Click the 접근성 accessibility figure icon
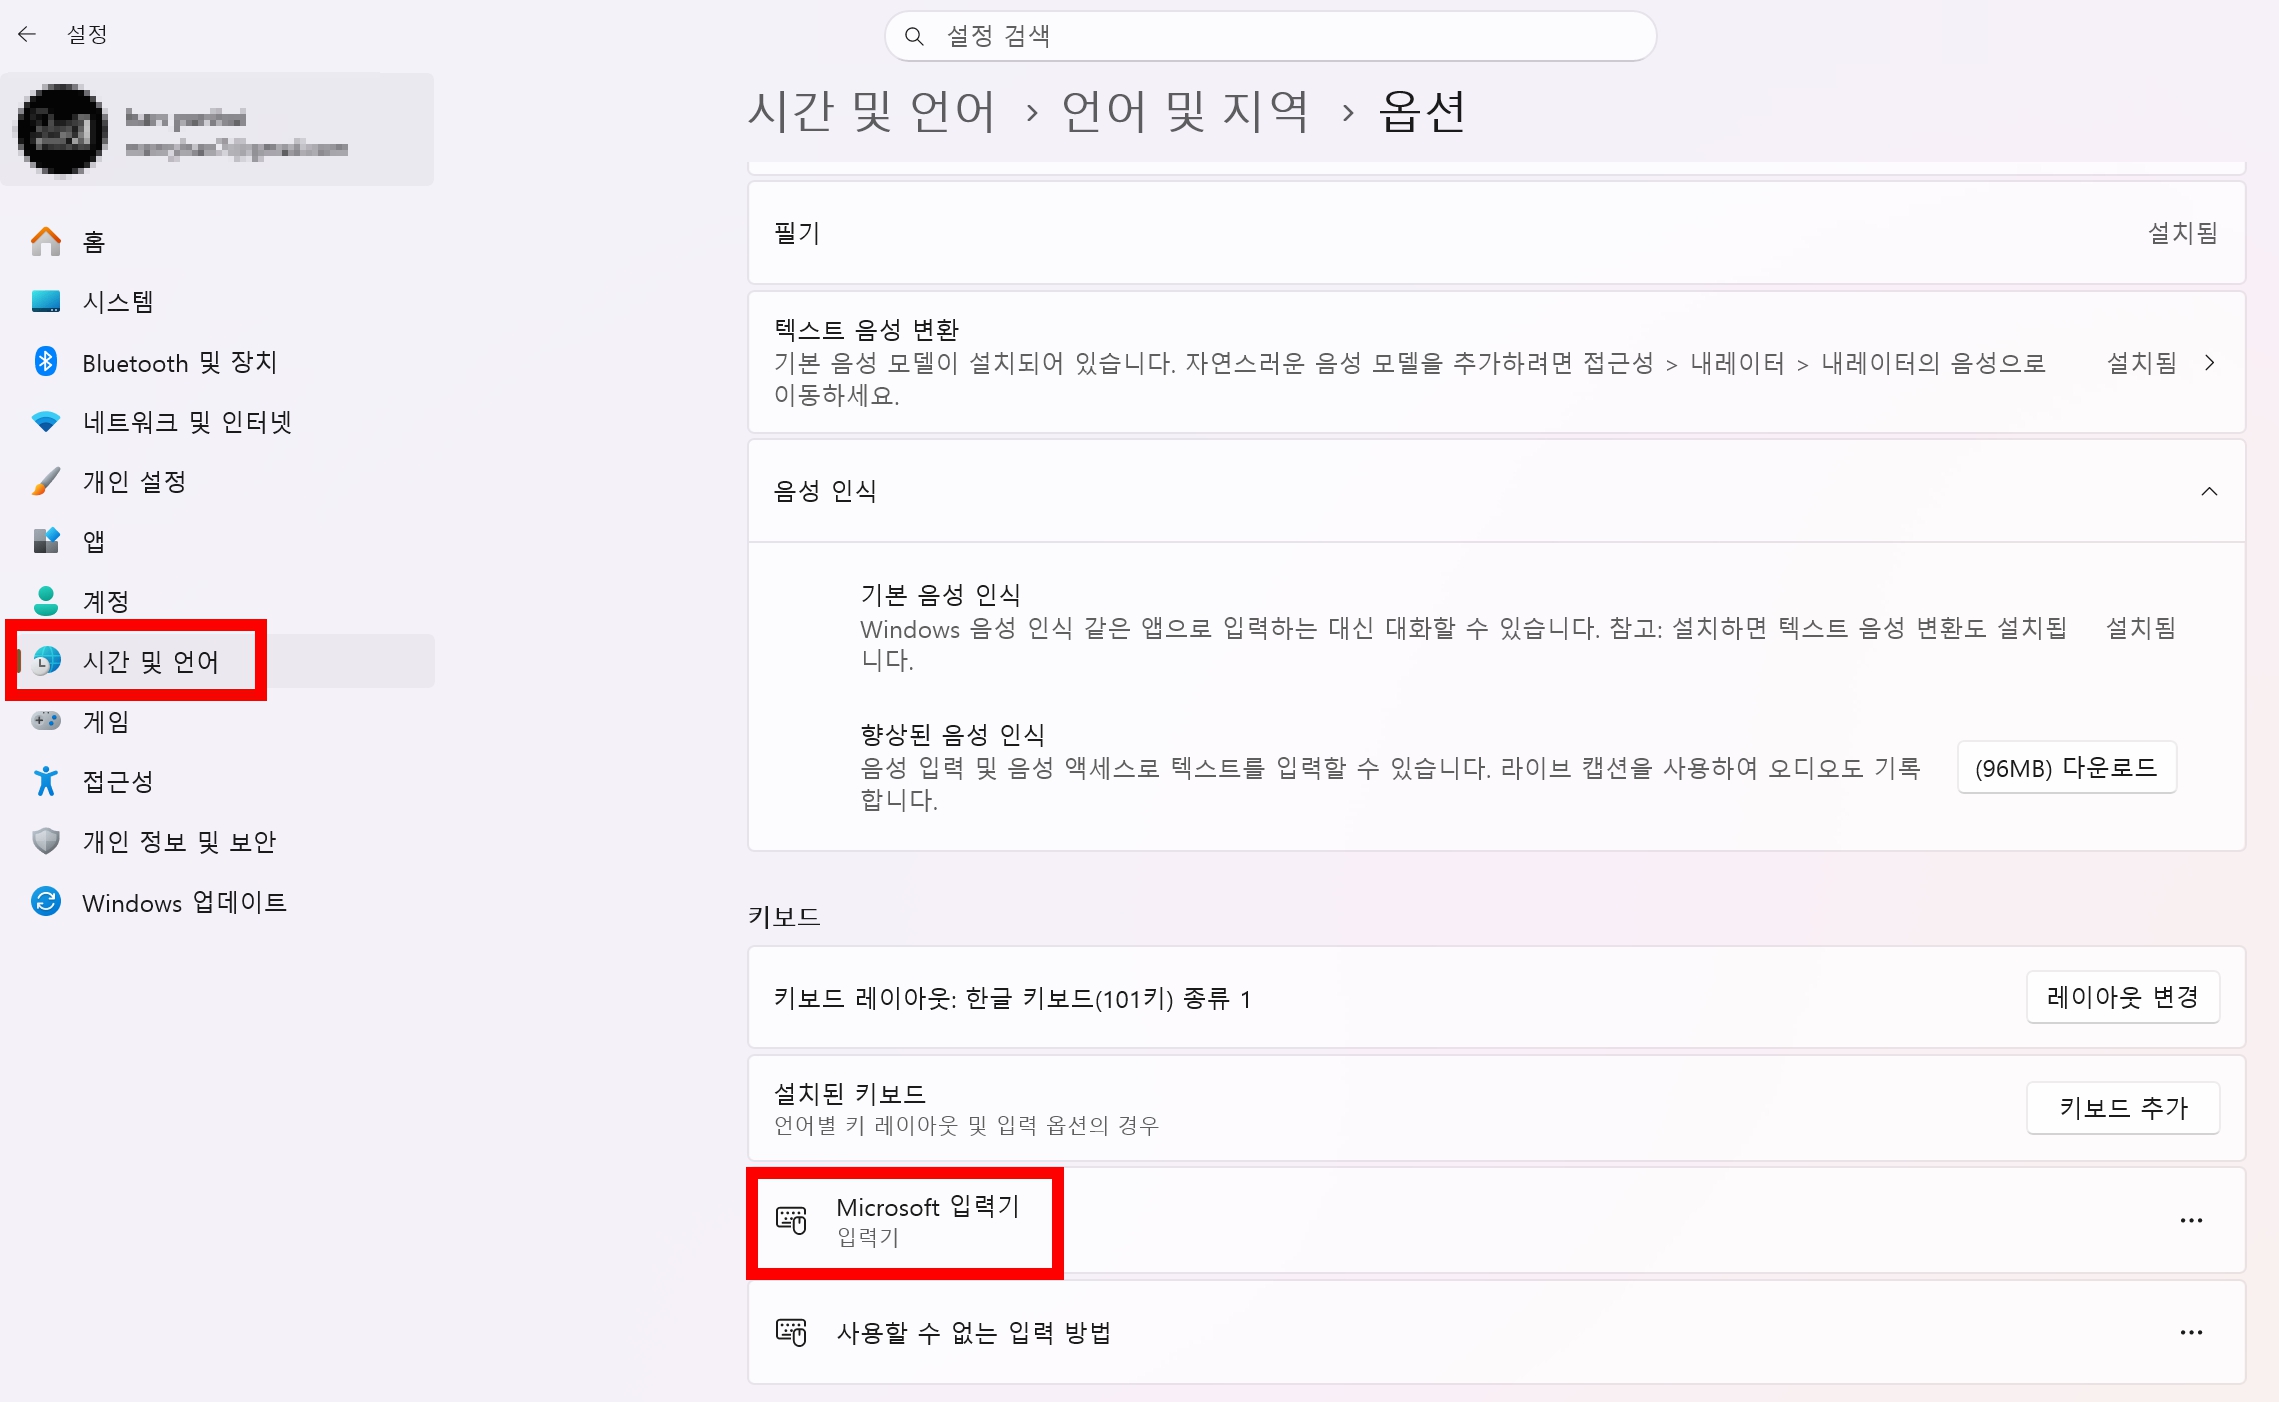The image size is (2279, 1402). pos(46,781)
